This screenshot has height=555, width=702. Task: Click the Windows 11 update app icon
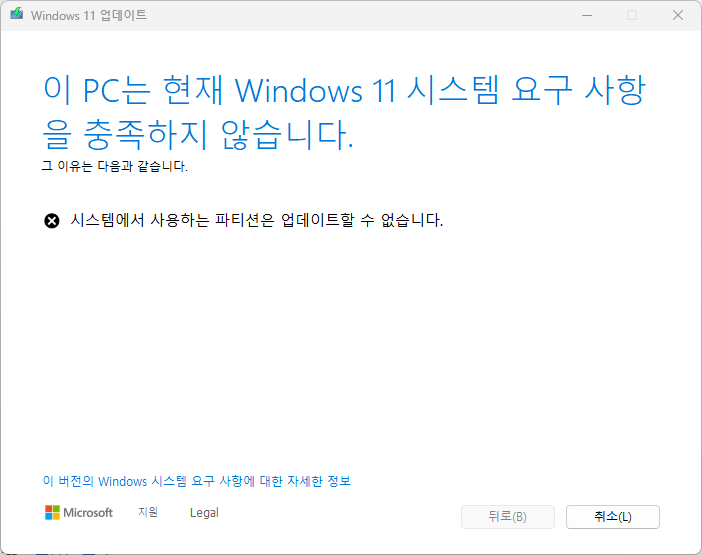click(x=17, y=14)
